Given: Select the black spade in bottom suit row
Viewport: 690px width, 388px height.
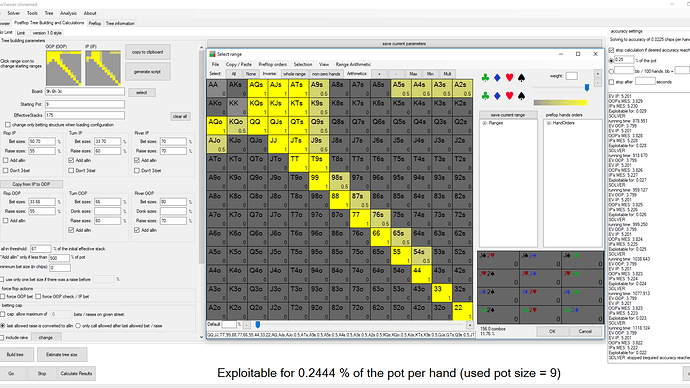Looking at the screenshot, I should (521, 95).
